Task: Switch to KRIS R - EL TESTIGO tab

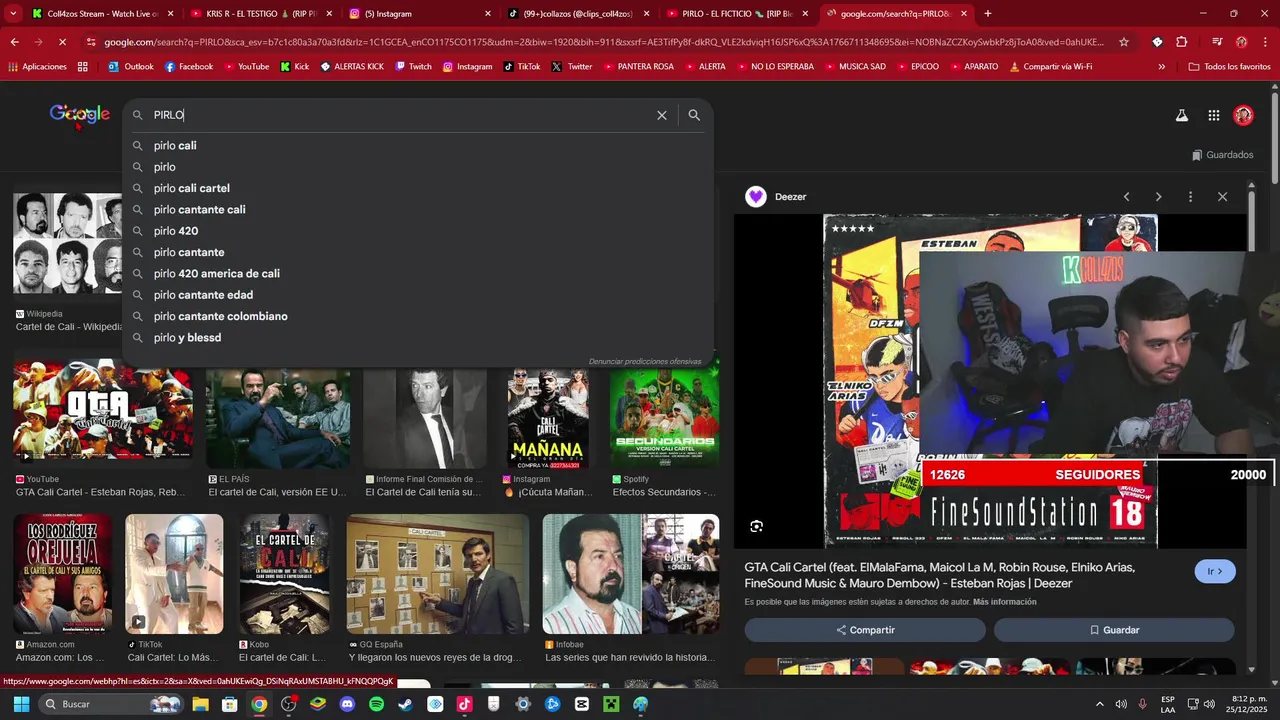Action: coord(261,14)
